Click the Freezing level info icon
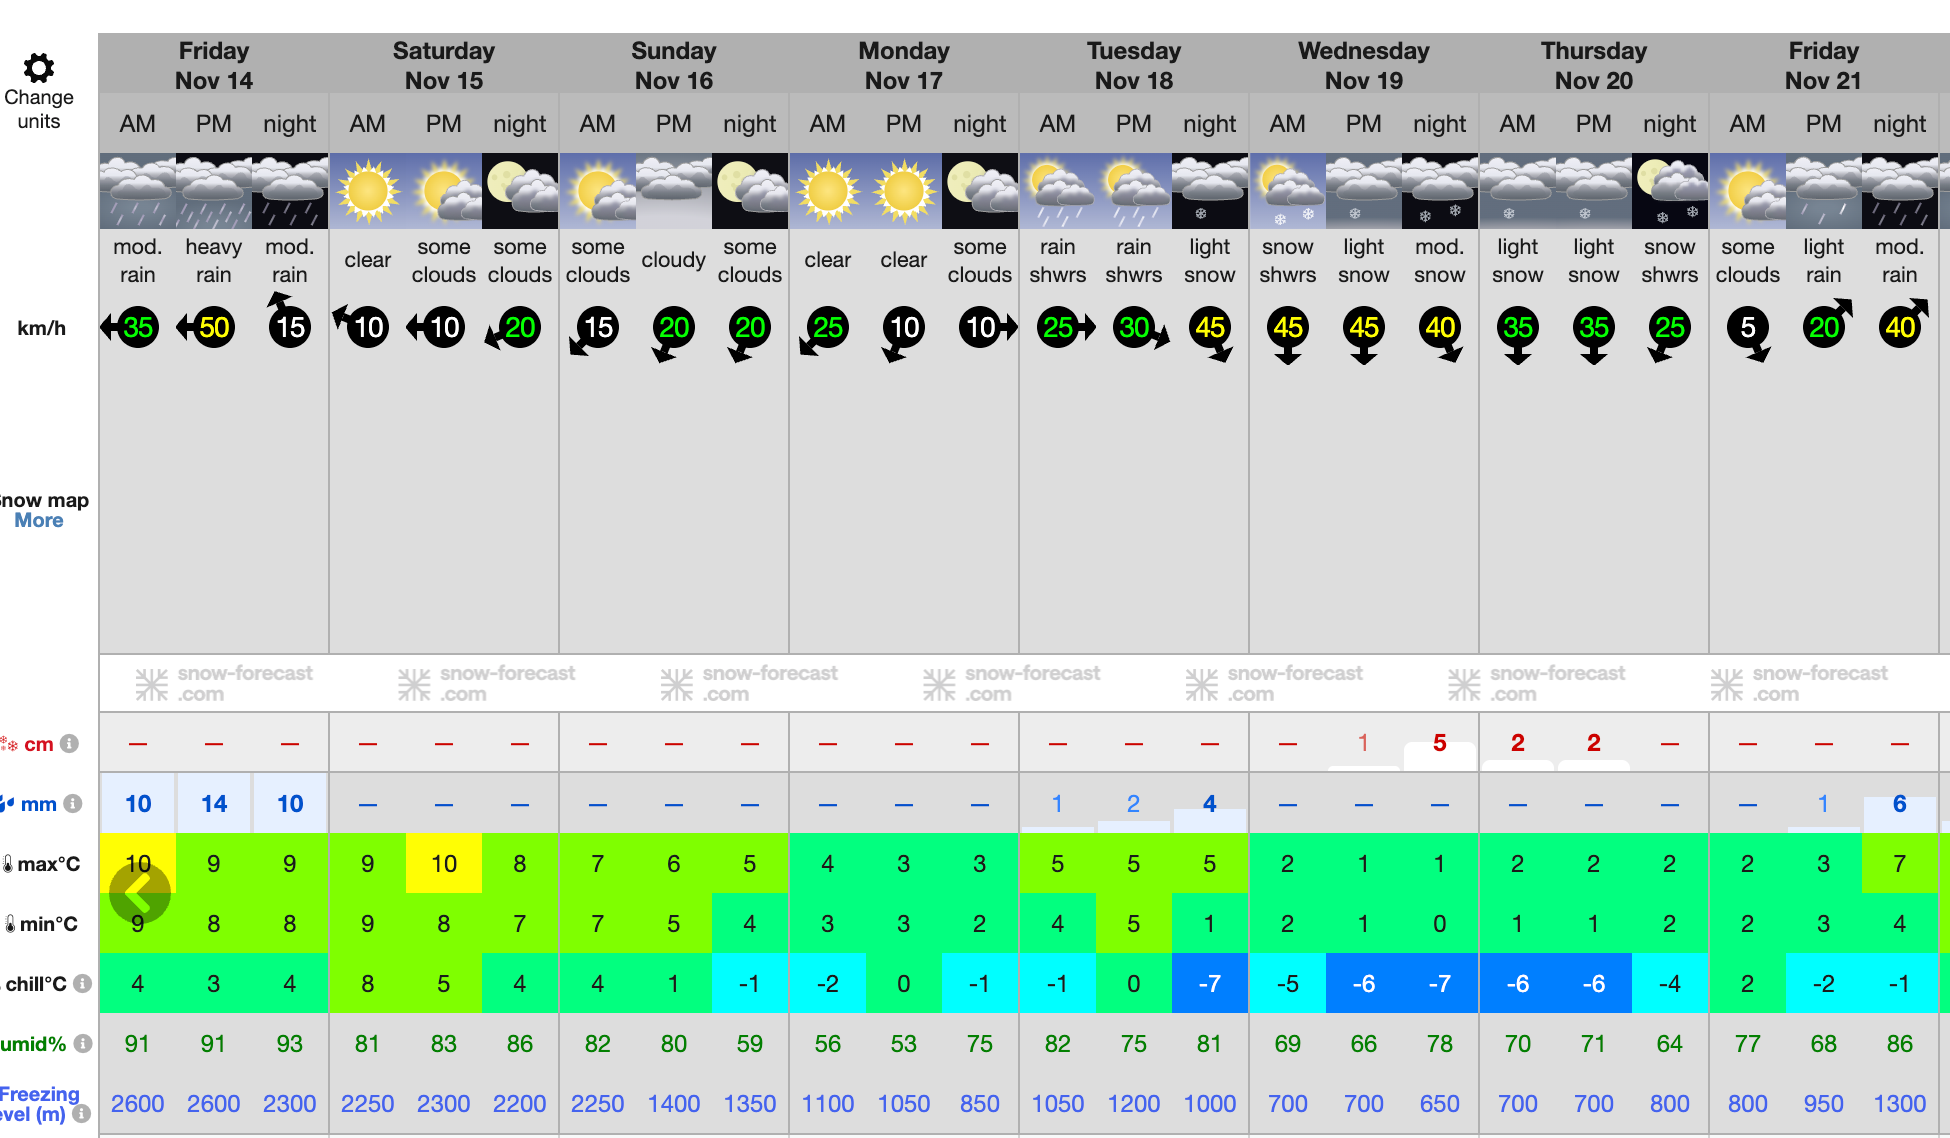This screenshot has height=1138, width=1950. (82, 1113)
